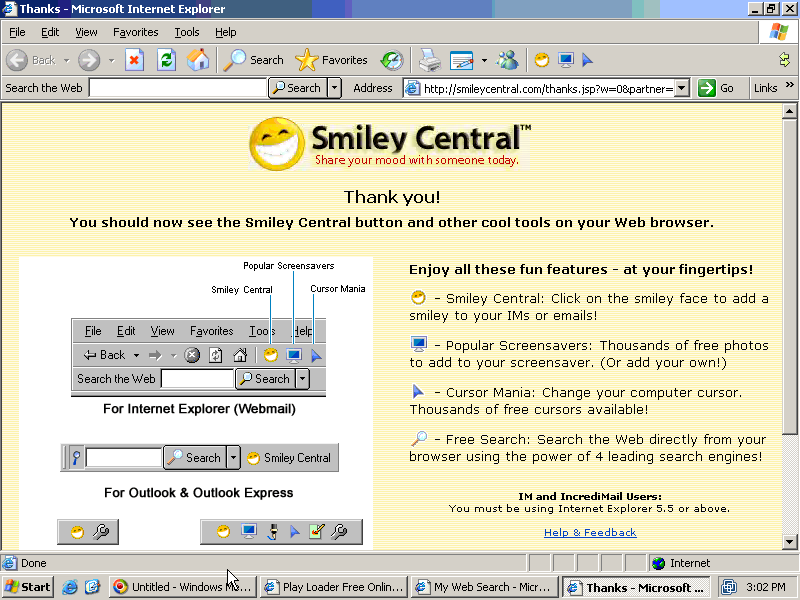Open the File menu
Viewport: 800px width, 600px height.
pyautogui.click(x=17, y=32)
